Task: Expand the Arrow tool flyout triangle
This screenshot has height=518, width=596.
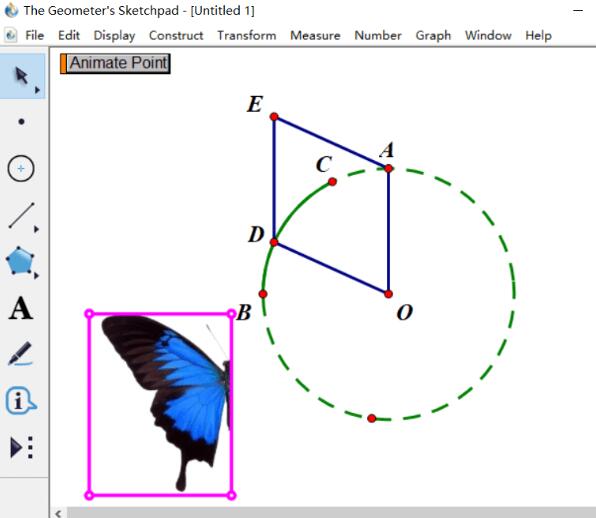Action: (37, 90)
